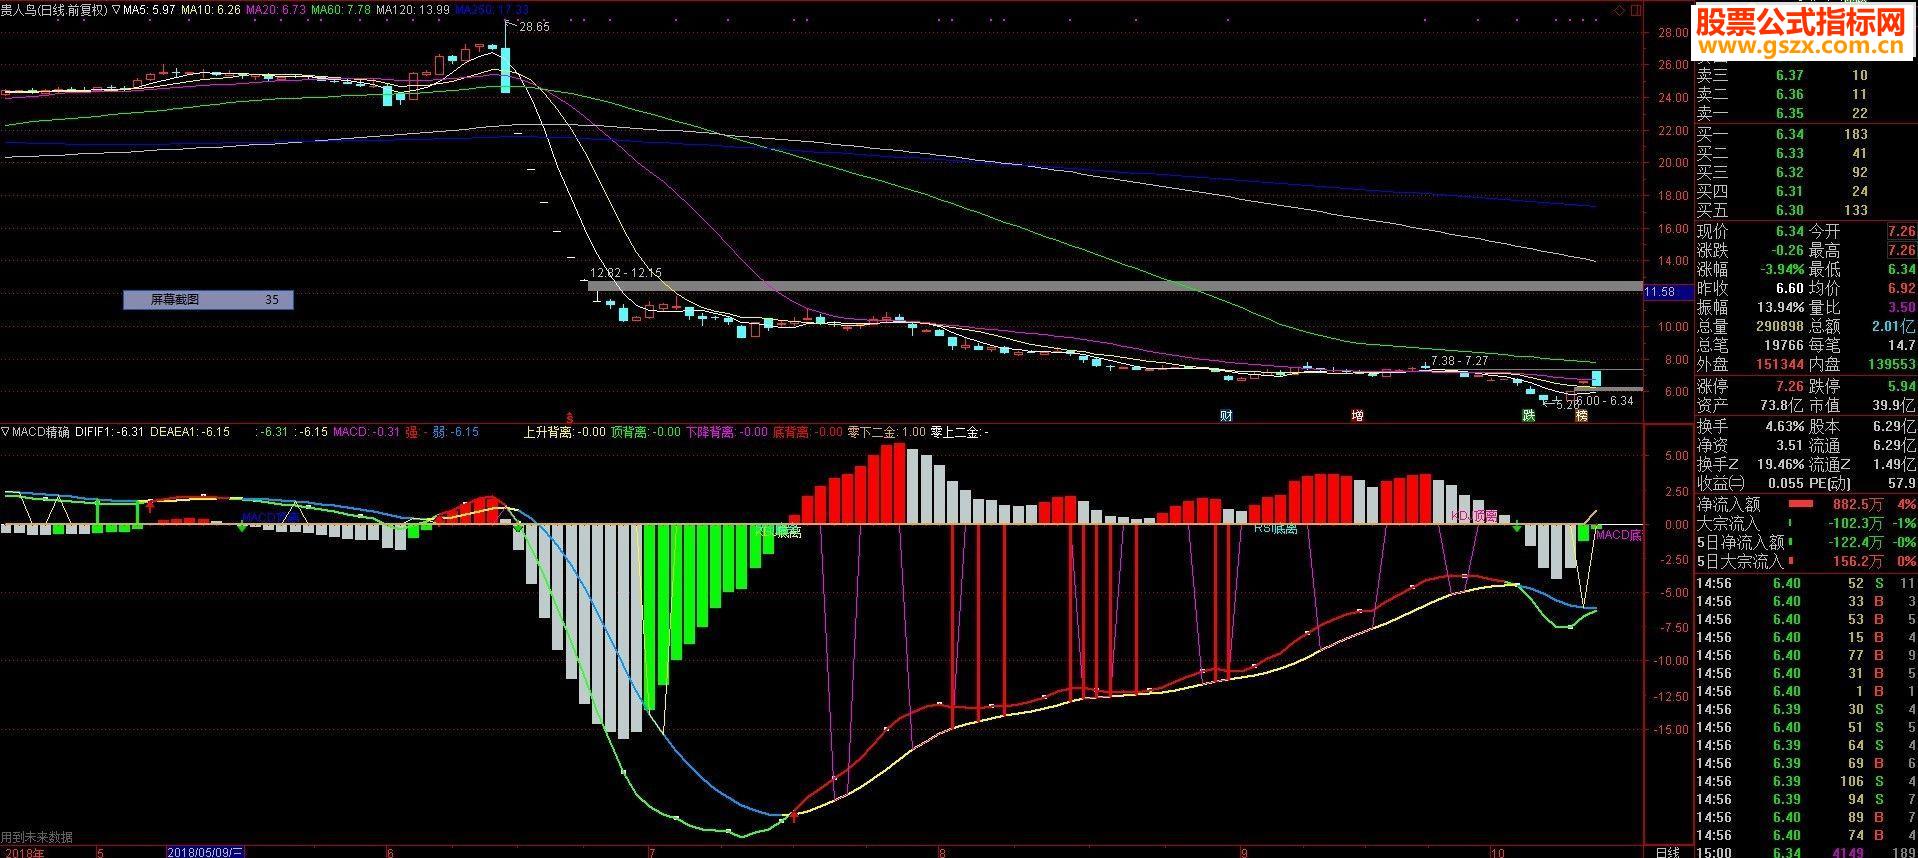Click the 买四 6.31 order row
Screen dimensions: 1918x858
click(1806, 191)
